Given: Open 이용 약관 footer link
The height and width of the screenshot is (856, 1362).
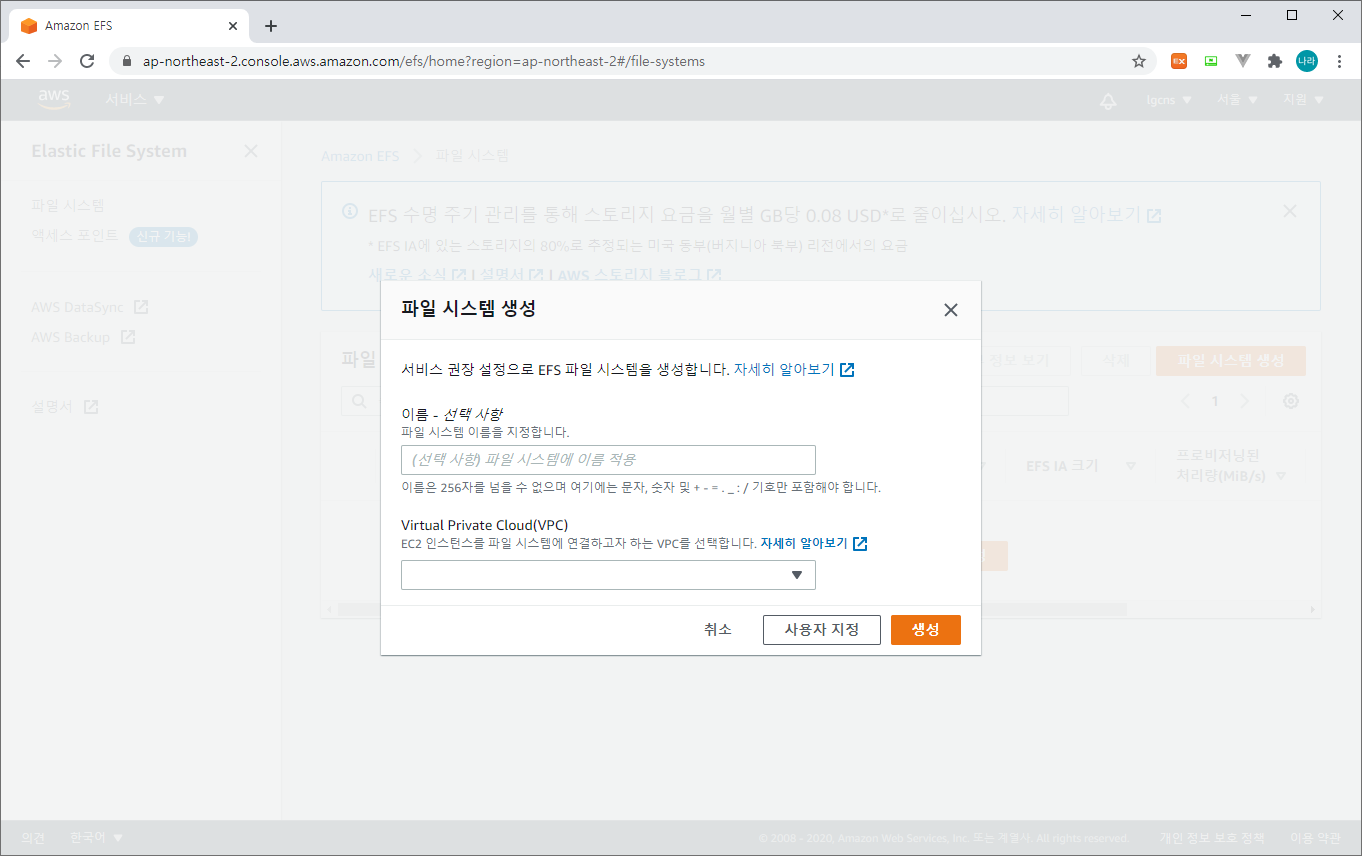Looking at the screenshot, I should [x=1315, y=838].
